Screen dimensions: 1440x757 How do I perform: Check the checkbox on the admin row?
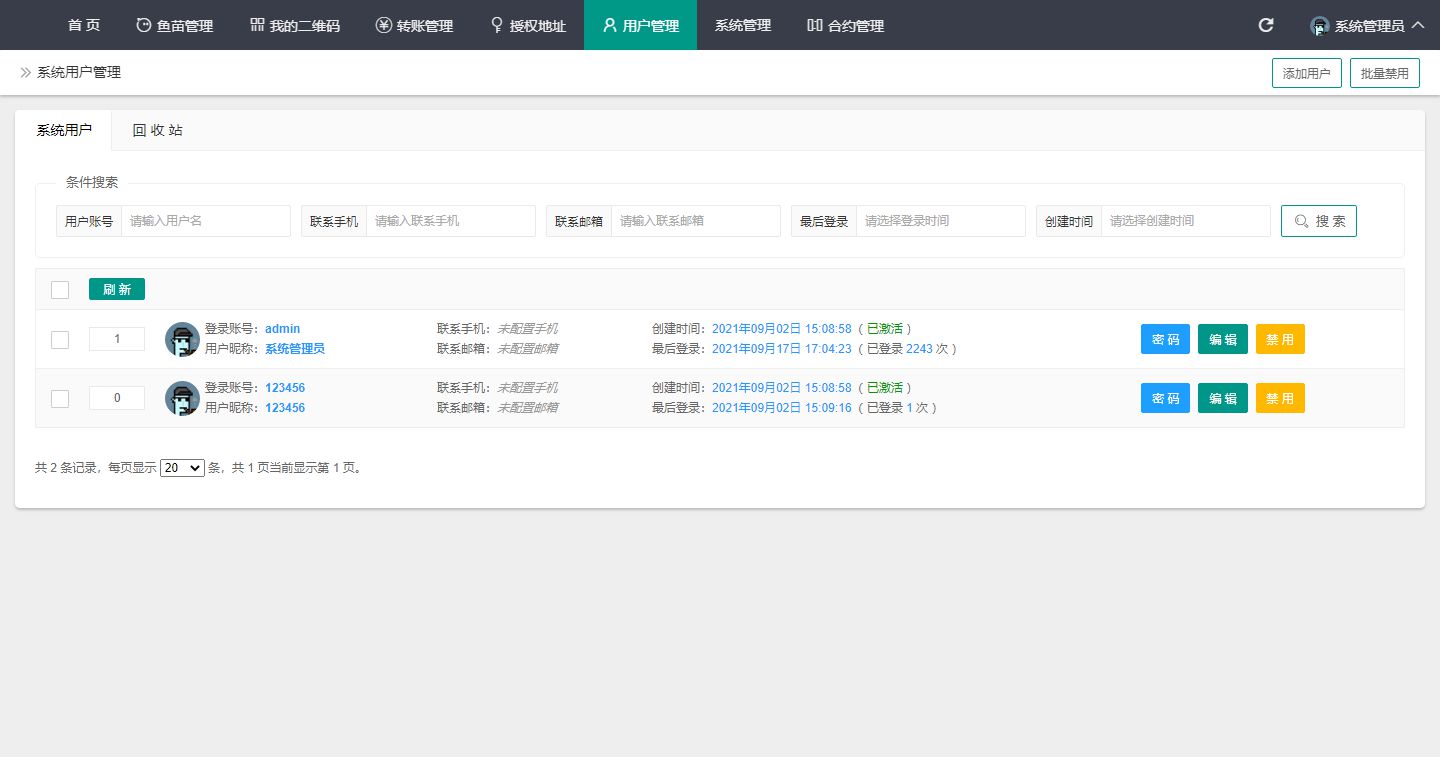(x=60, y=339)
